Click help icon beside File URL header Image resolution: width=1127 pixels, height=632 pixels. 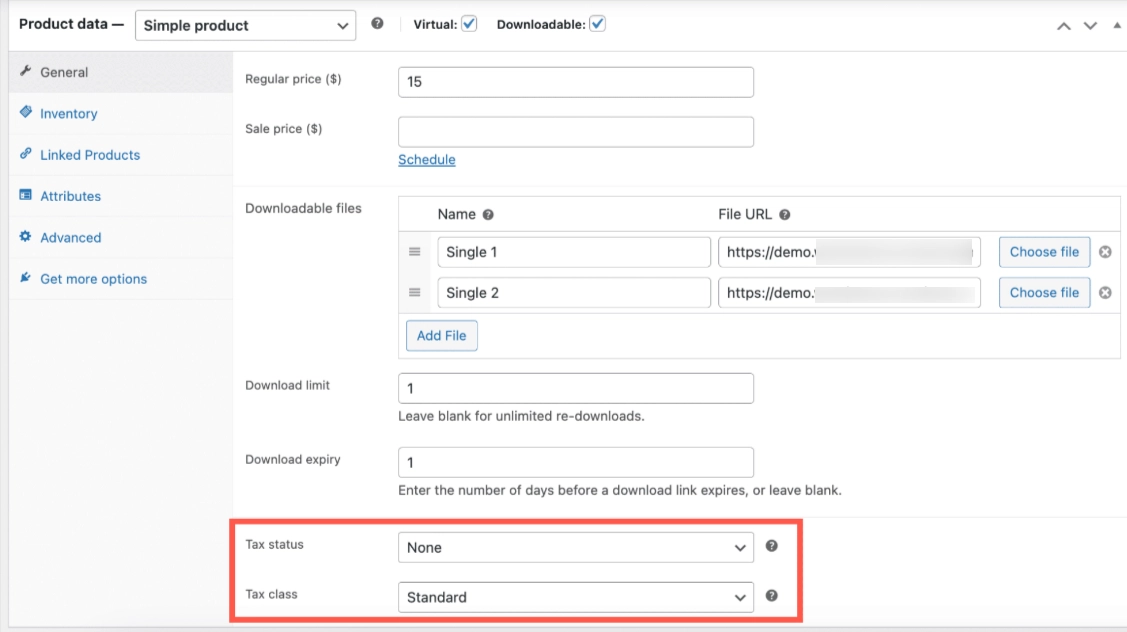pos(785,215)
